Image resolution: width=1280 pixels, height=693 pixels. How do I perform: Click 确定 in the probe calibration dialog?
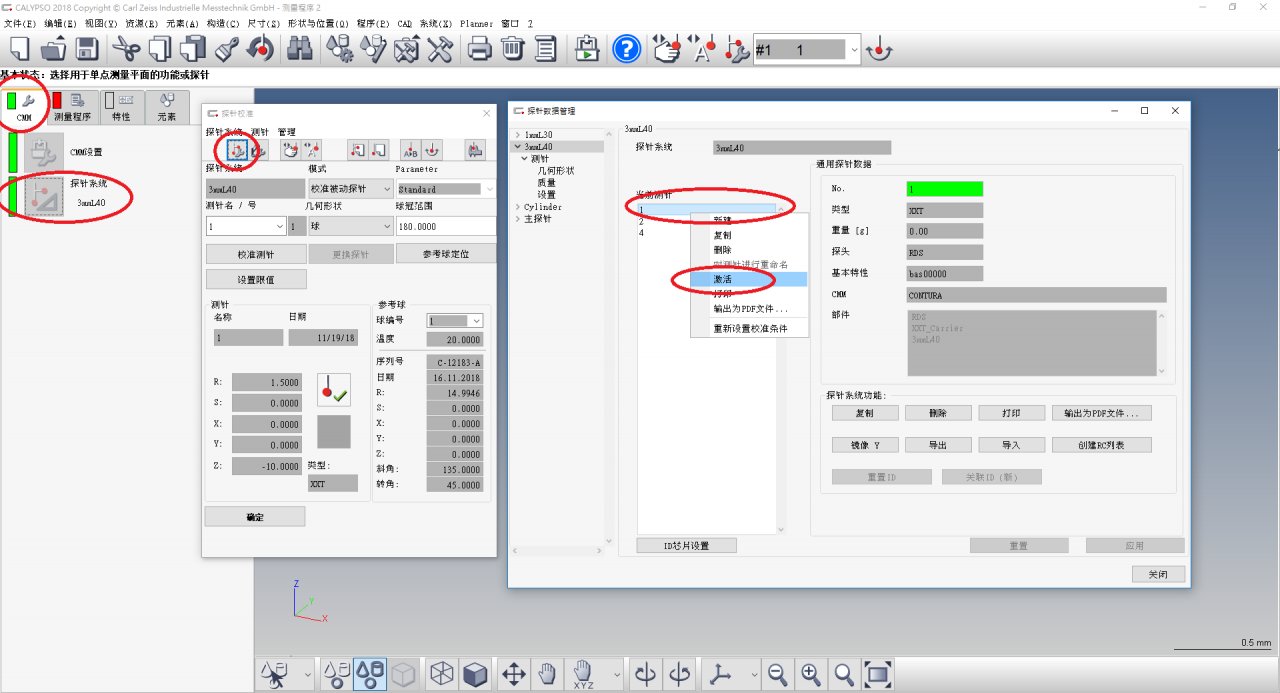[x=255, y=516]
